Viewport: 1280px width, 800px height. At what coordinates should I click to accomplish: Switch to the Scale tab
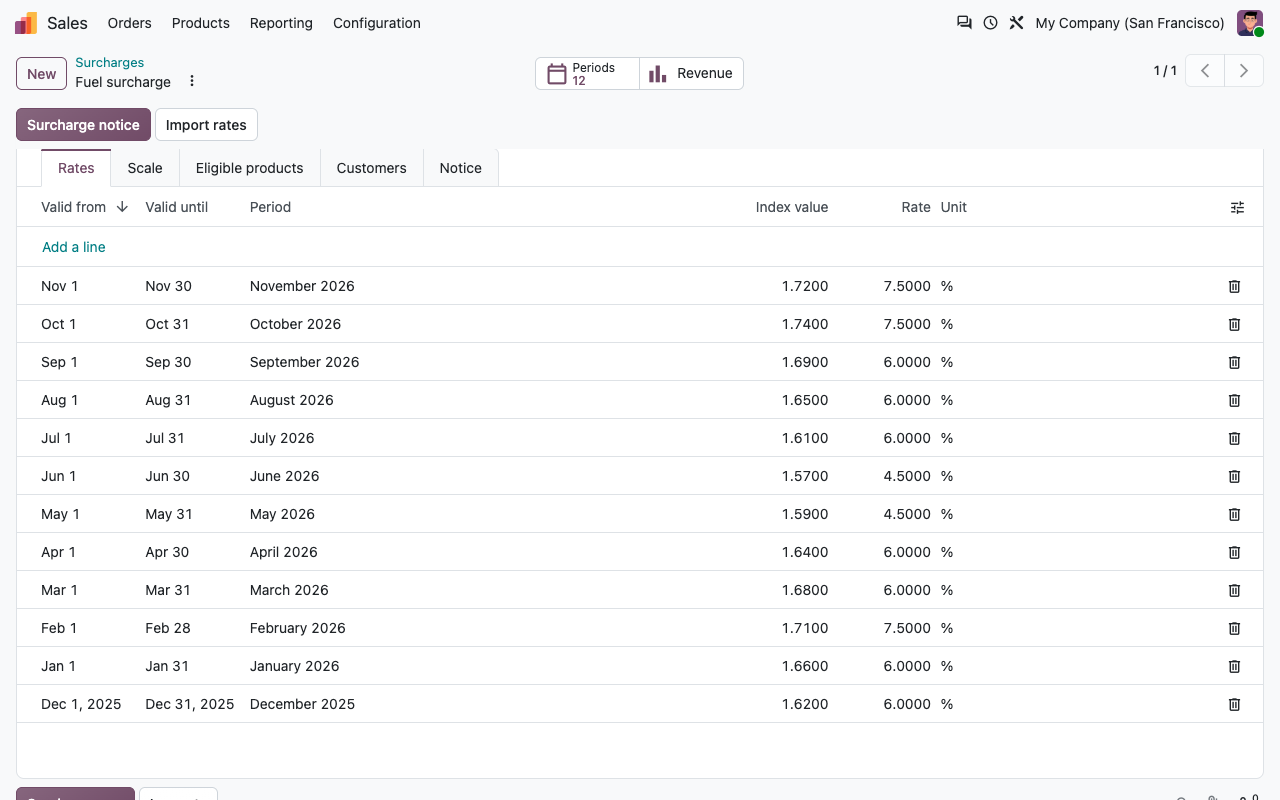tap(145, 168)
